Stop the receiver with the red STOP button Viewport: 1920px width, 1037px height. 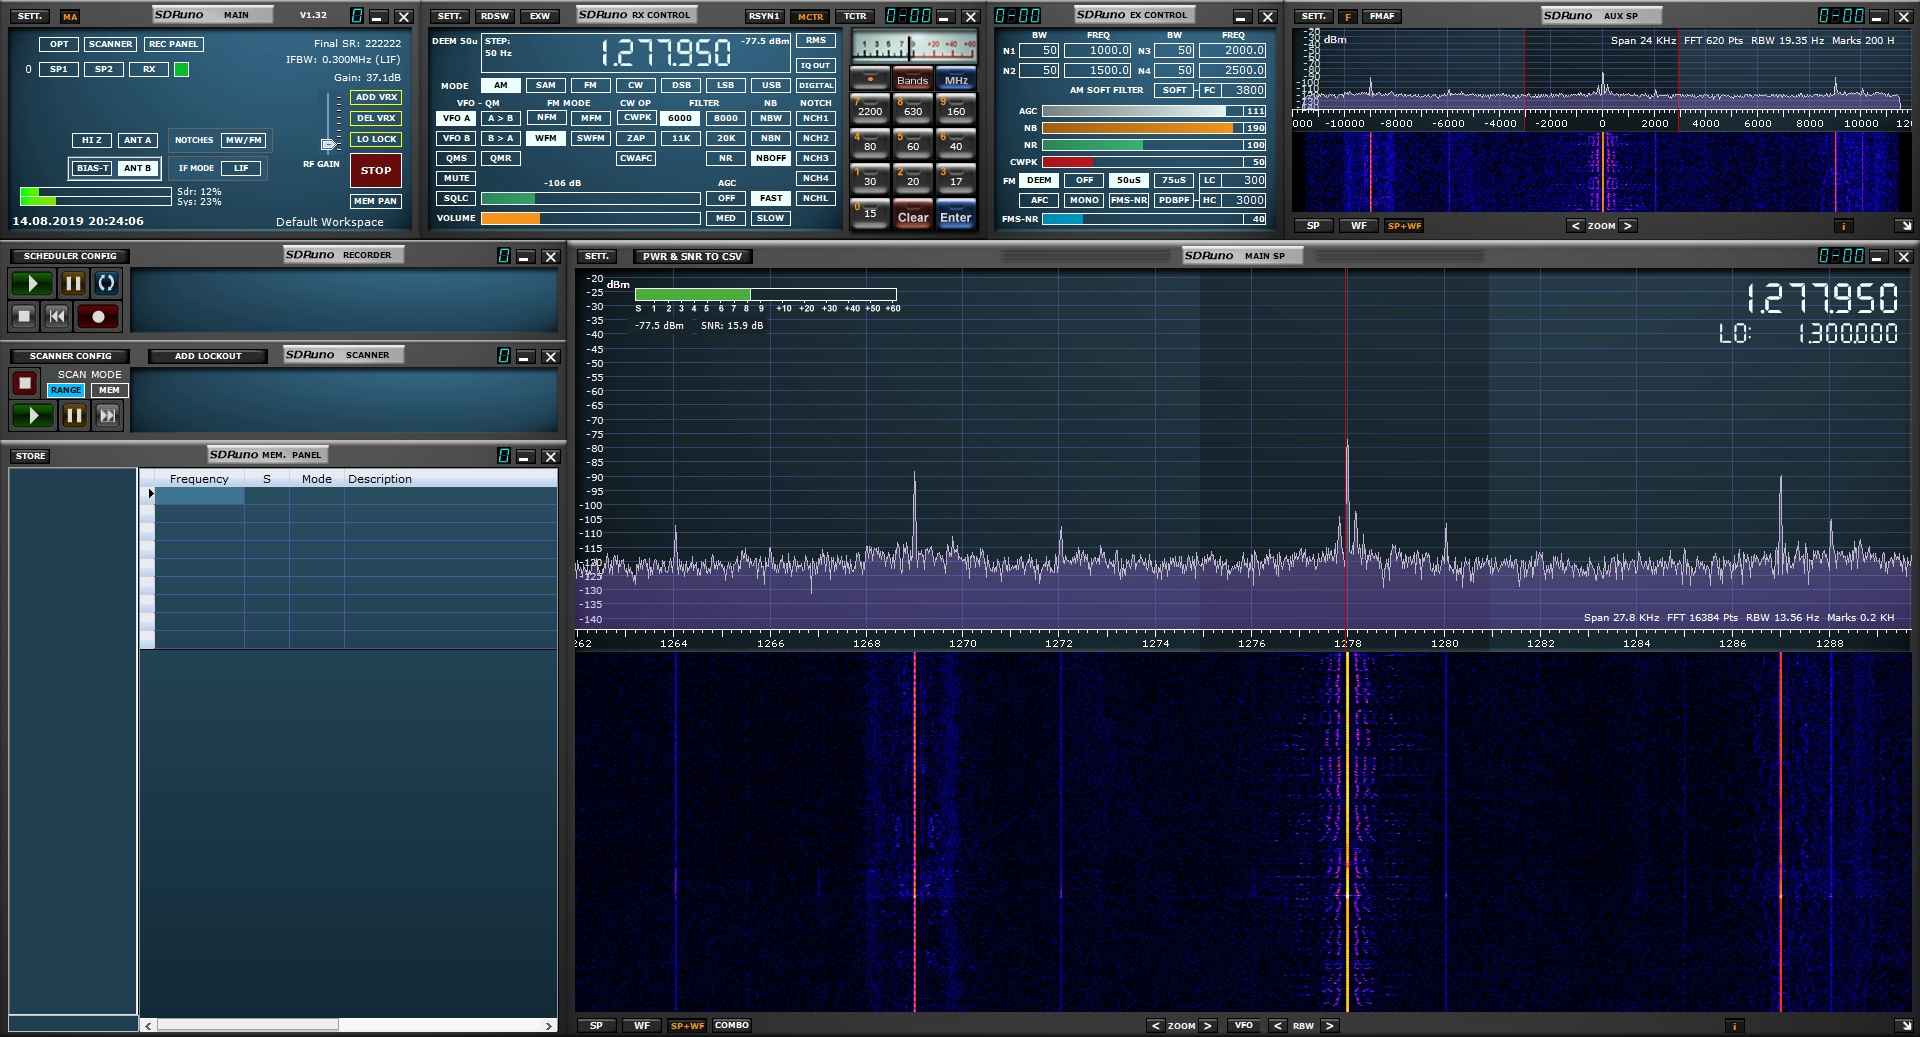(x=376, y=170)
